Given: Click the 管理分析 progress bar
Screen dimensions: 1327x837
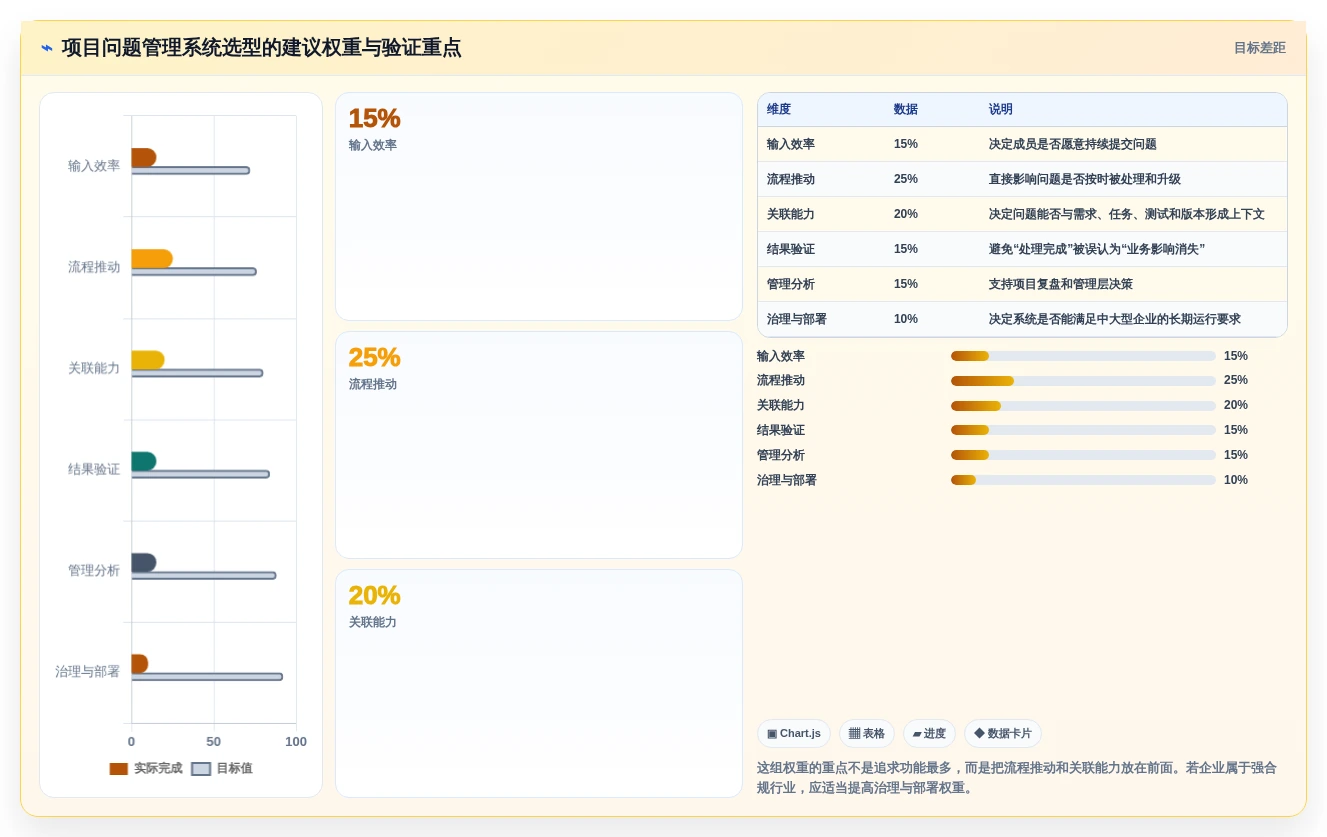Looking at the screenshot, I should coord(1083,455).
